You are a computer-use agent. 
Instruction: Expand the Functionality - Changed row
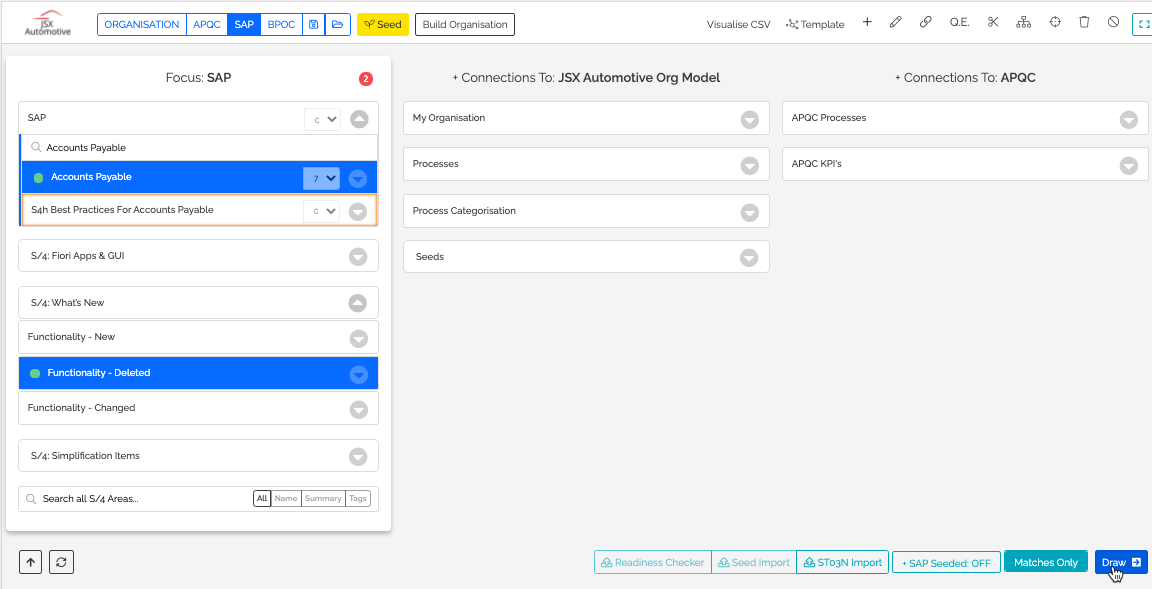point(359,409)
